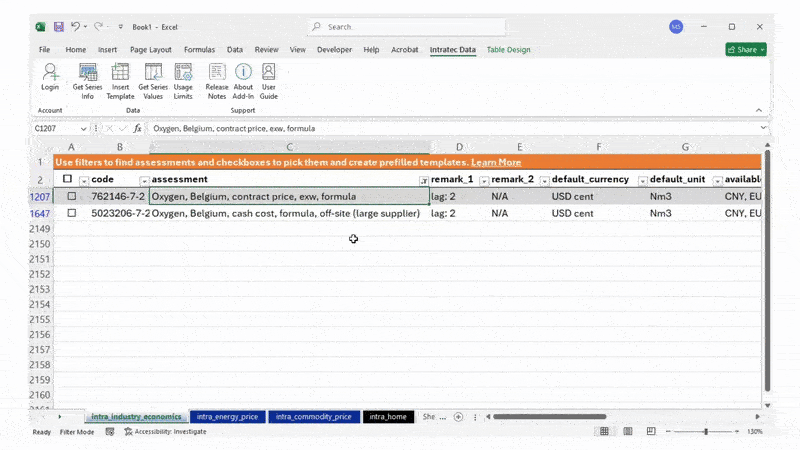Open the Release Notes icon
Viewport: 800px width, 450px height.
click(217, 81)
